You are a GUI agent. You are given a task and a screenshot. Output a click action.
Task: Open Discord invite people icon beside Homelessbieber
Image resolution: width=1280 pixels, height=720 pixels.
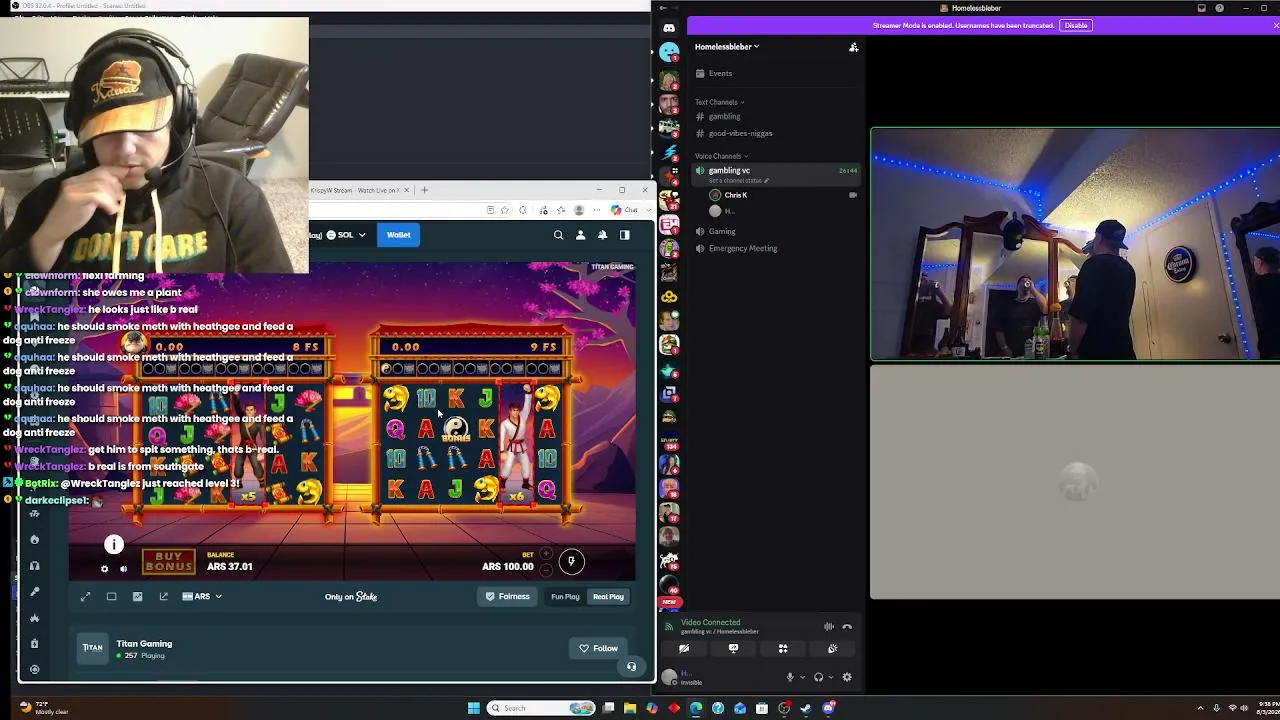tap(853, 47)
